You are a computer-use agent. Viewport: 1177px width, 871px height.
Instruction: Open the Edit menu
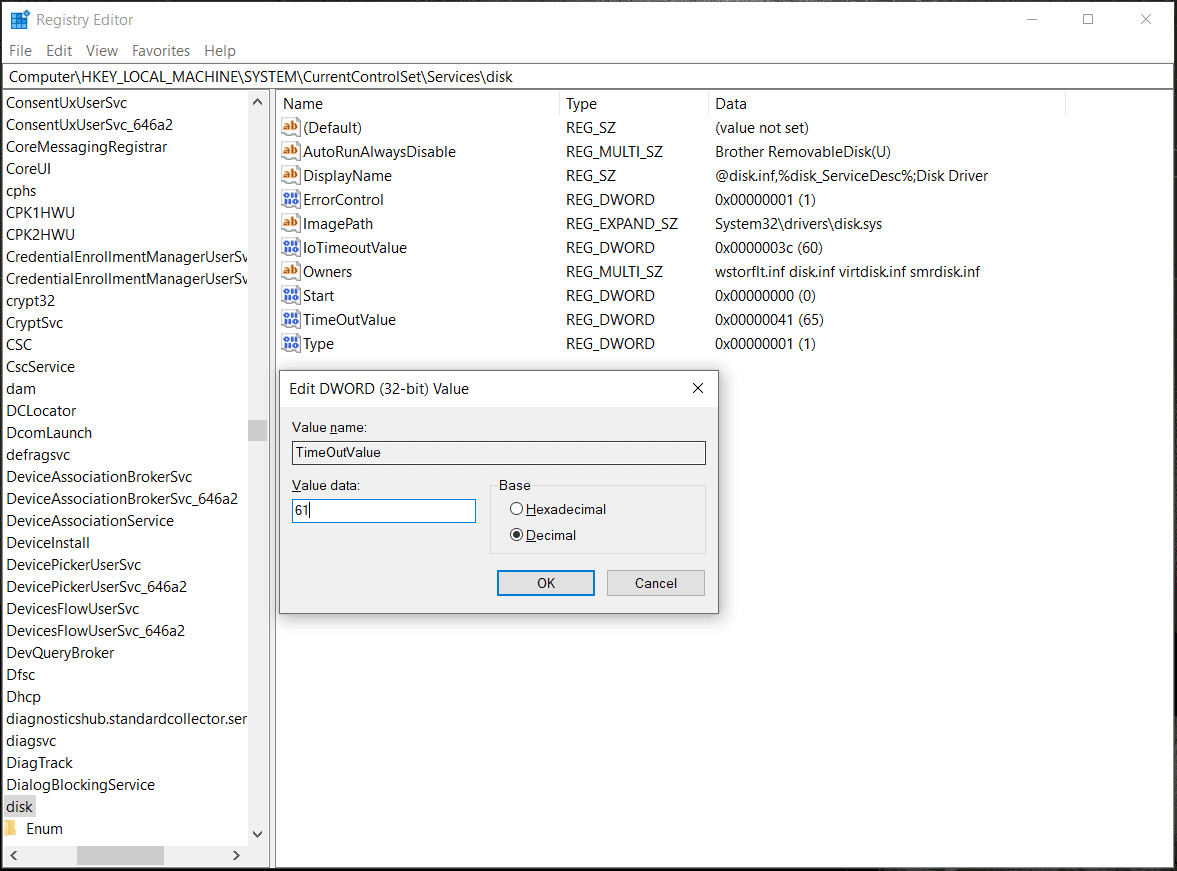pos(58,50)
